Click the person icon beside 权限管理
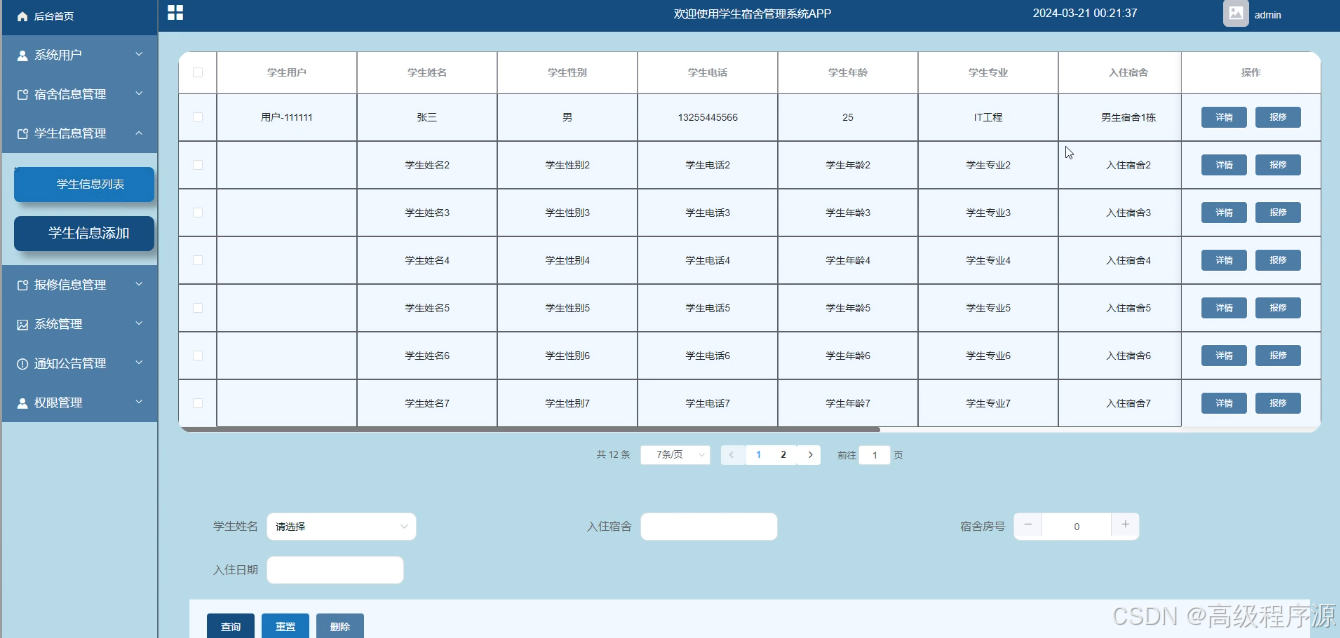 (23, 403)
